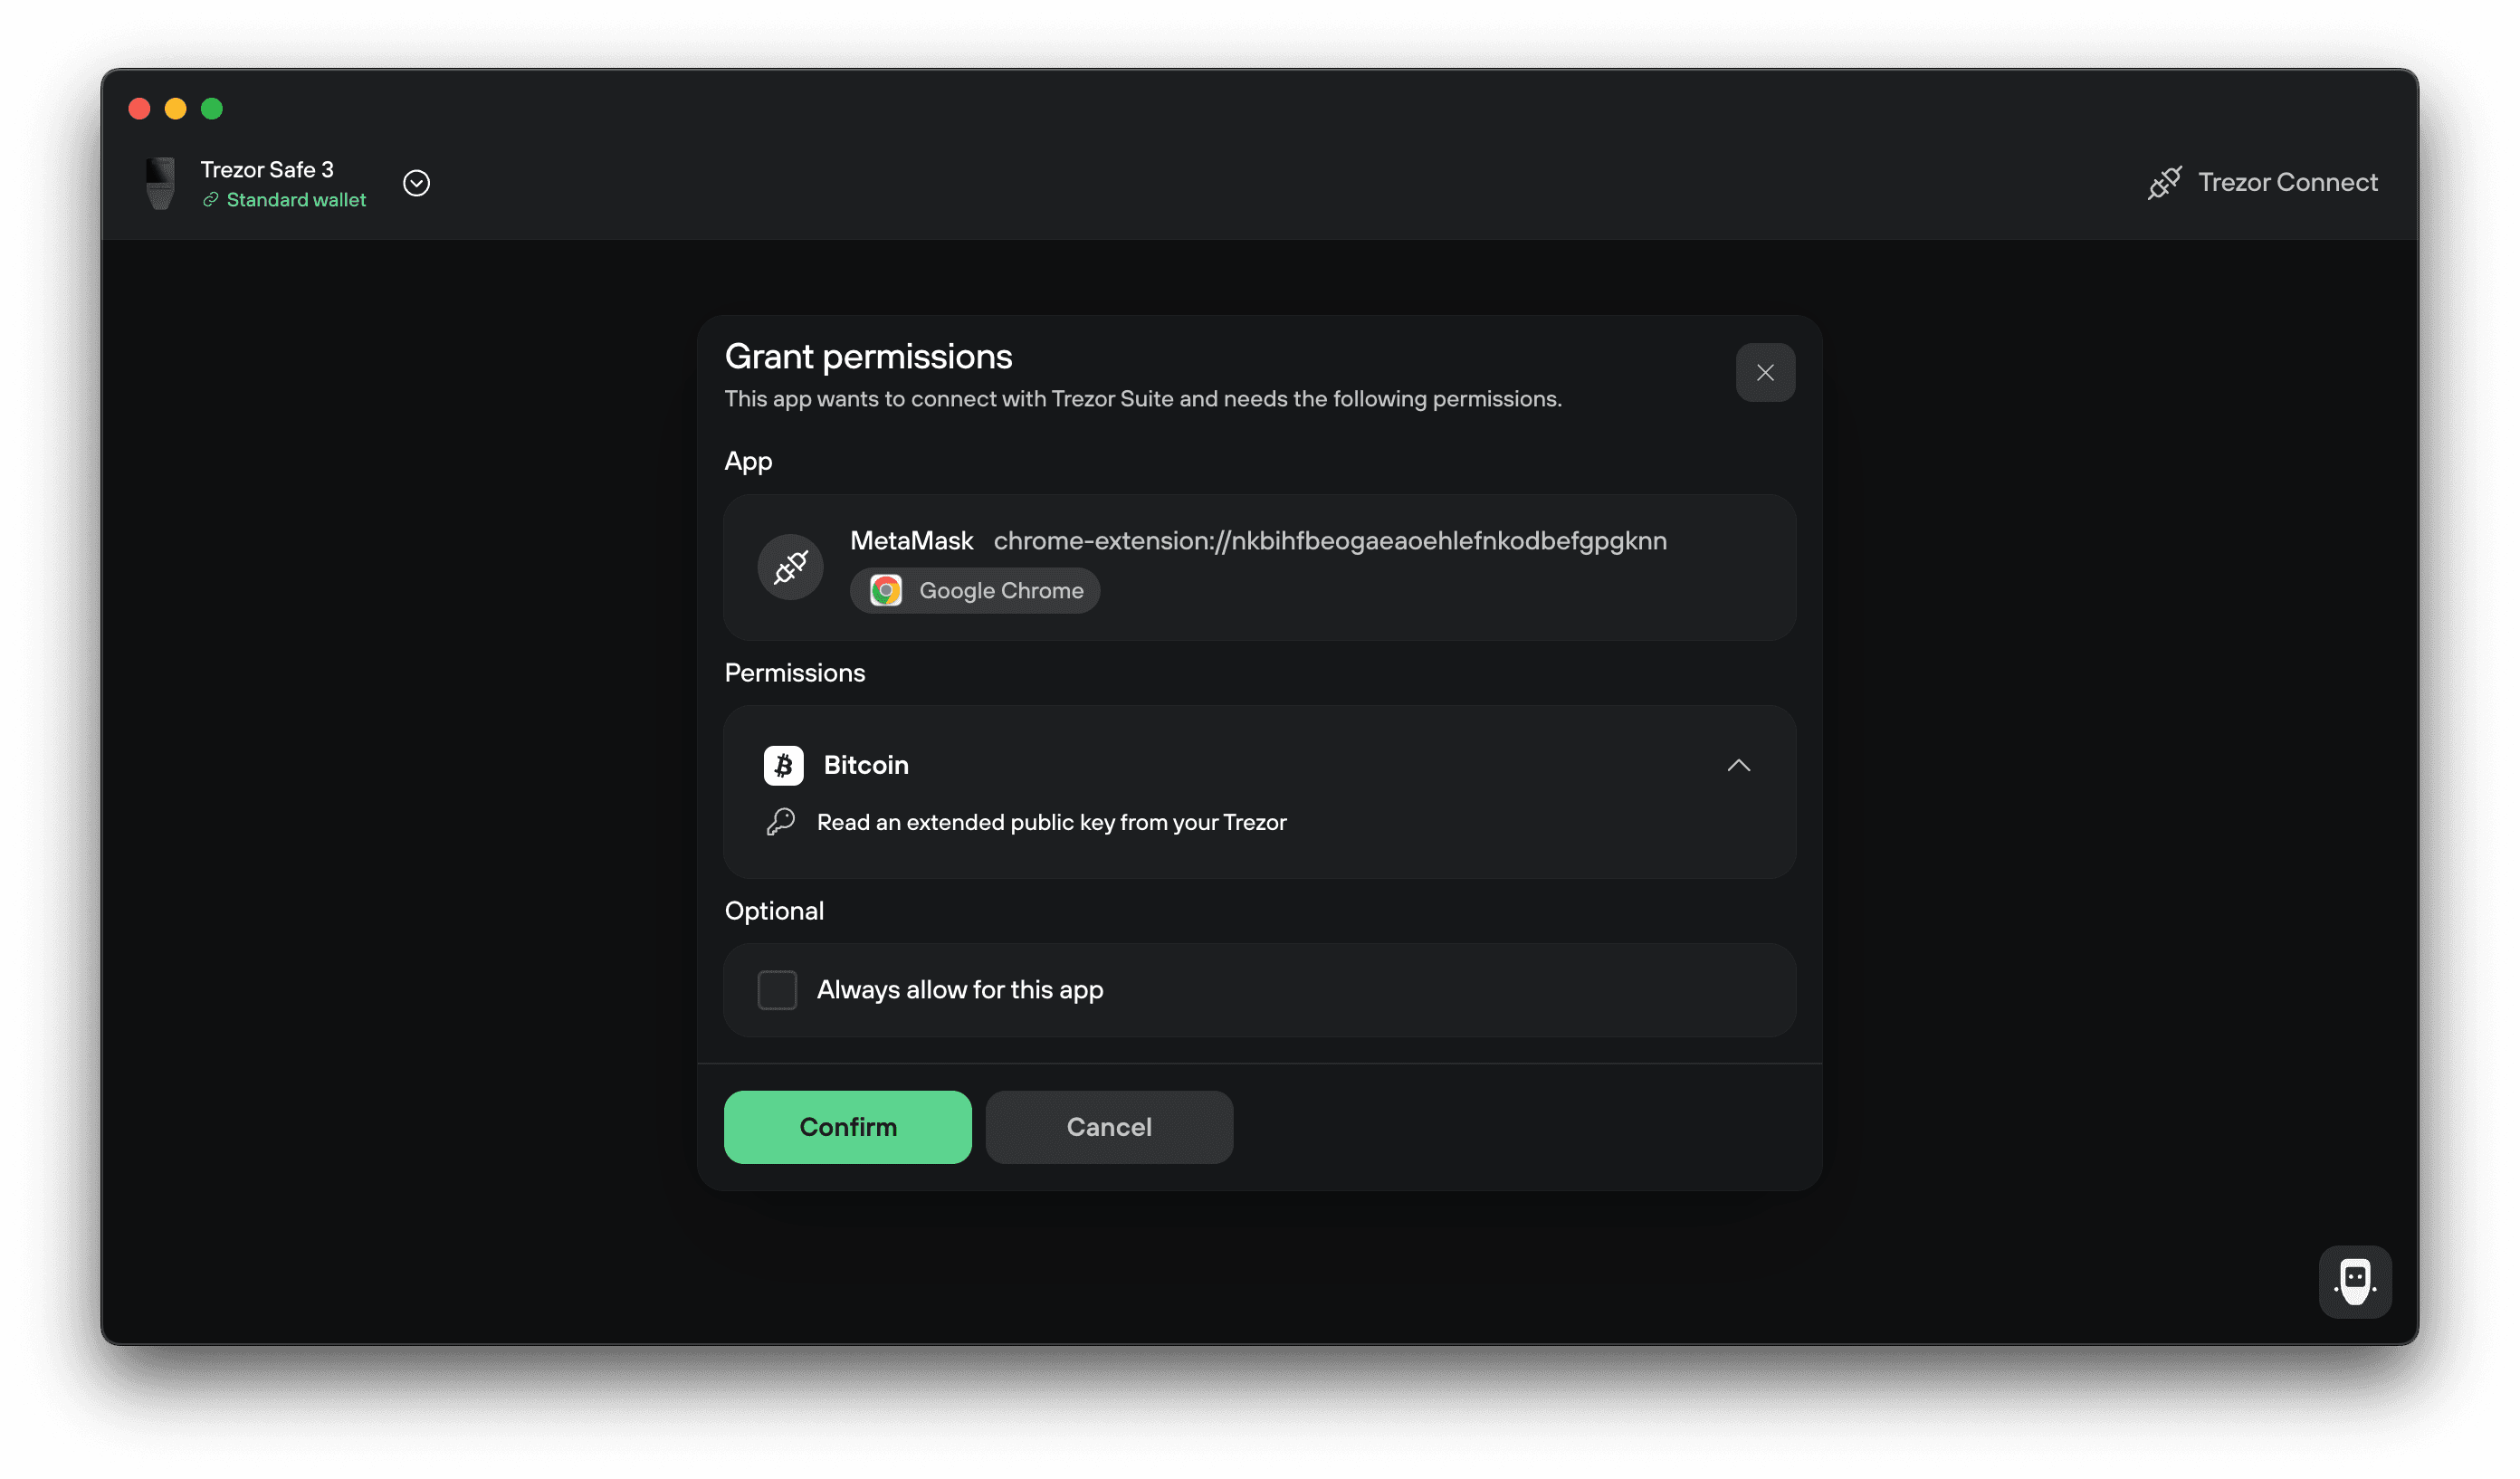Cancel the permission request
The width and height of the screenshot is (2520, 1479).
tap(1109, 1127)
